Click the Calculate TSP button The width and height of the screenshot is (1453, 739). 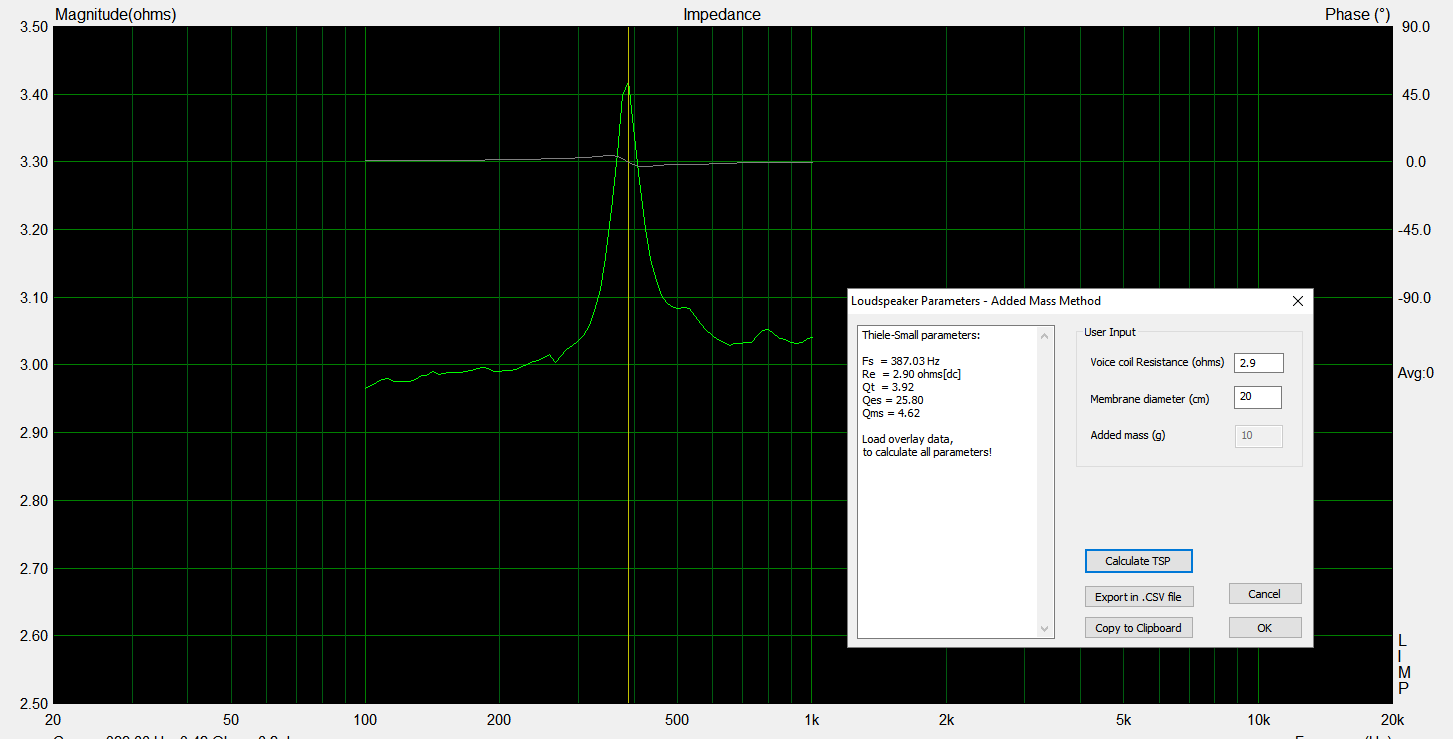pos(1139,561)
